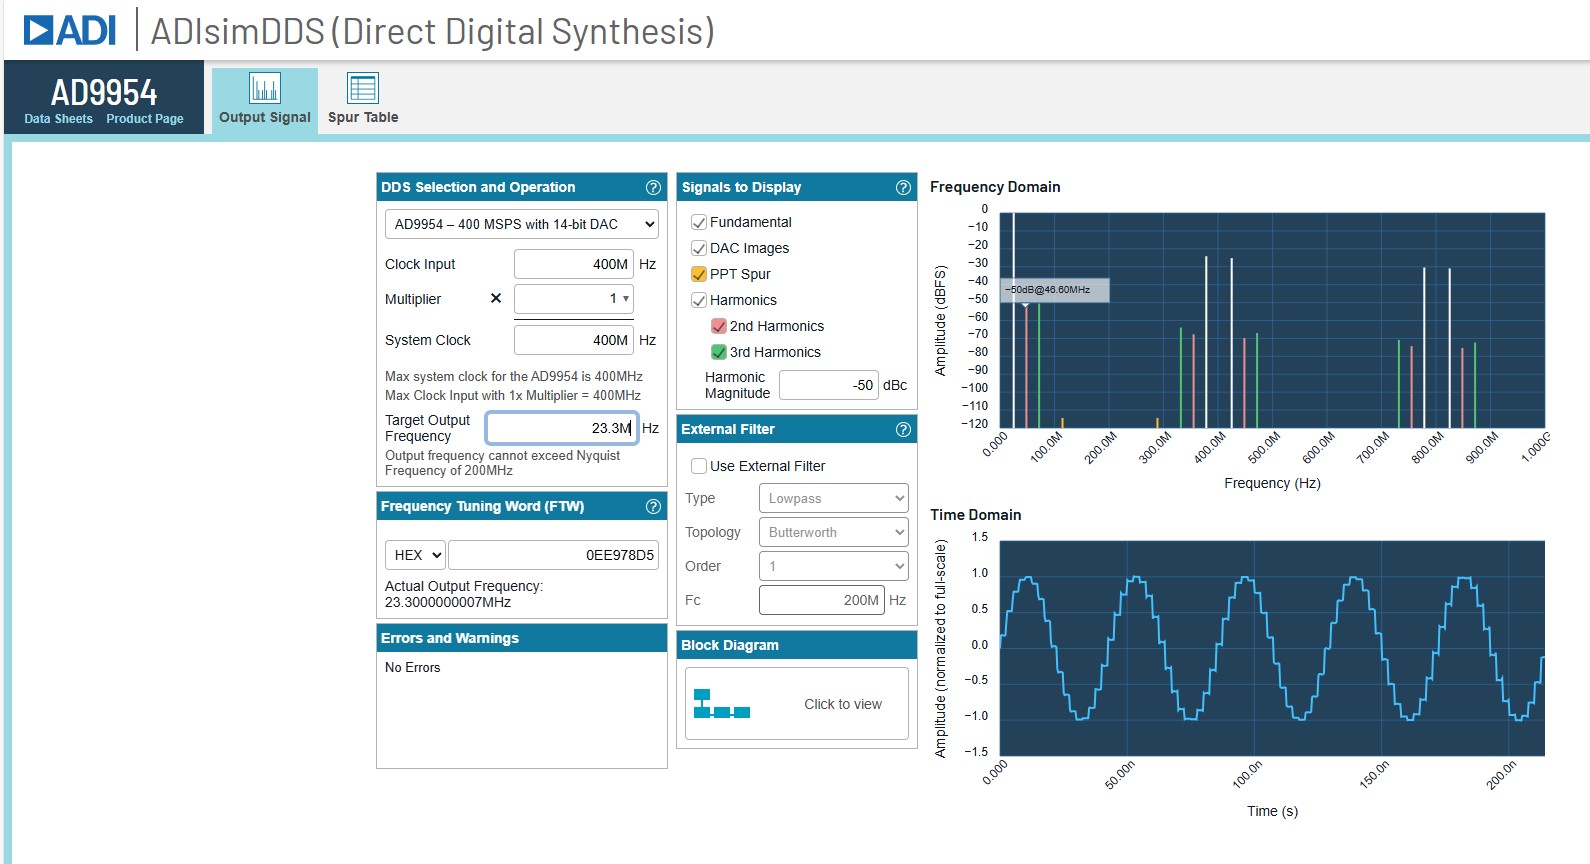Expand the Multiplier dropdown
Screen dimensions: 1590x864
pos(573,298)
